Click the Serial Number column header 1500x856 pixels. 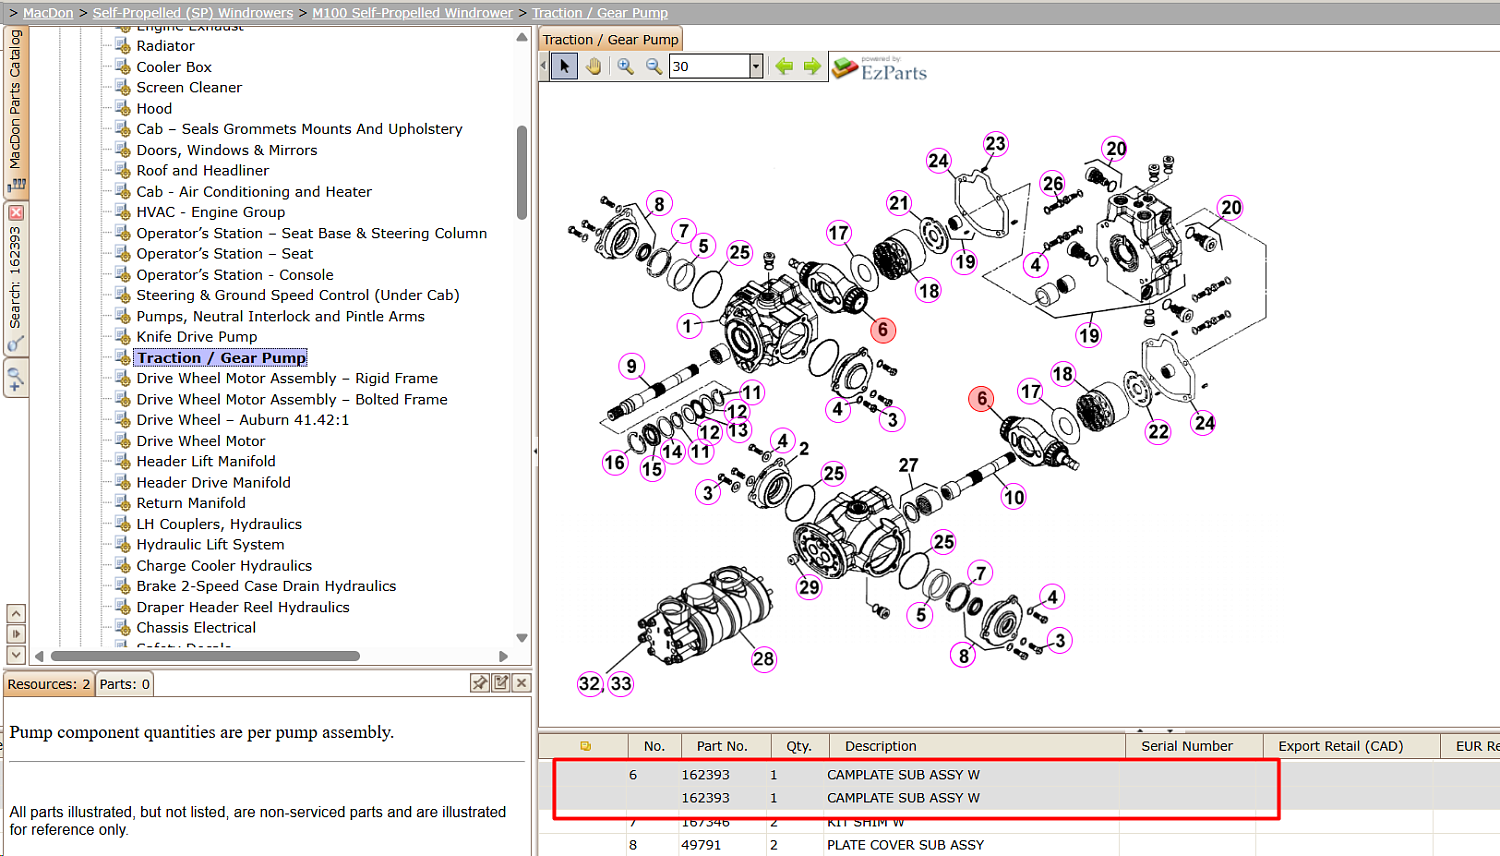tap(1195, 746)
